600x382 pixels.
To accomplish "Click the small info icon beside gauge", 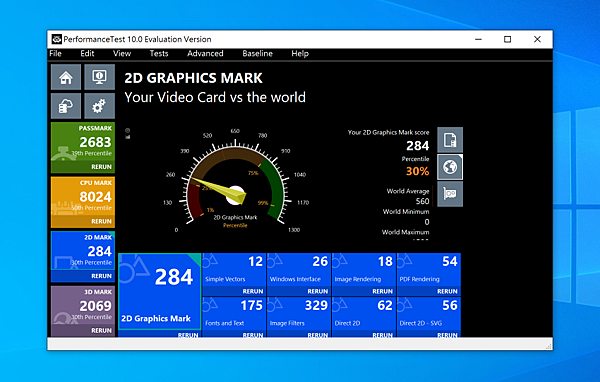I will (x=127, y=130).
